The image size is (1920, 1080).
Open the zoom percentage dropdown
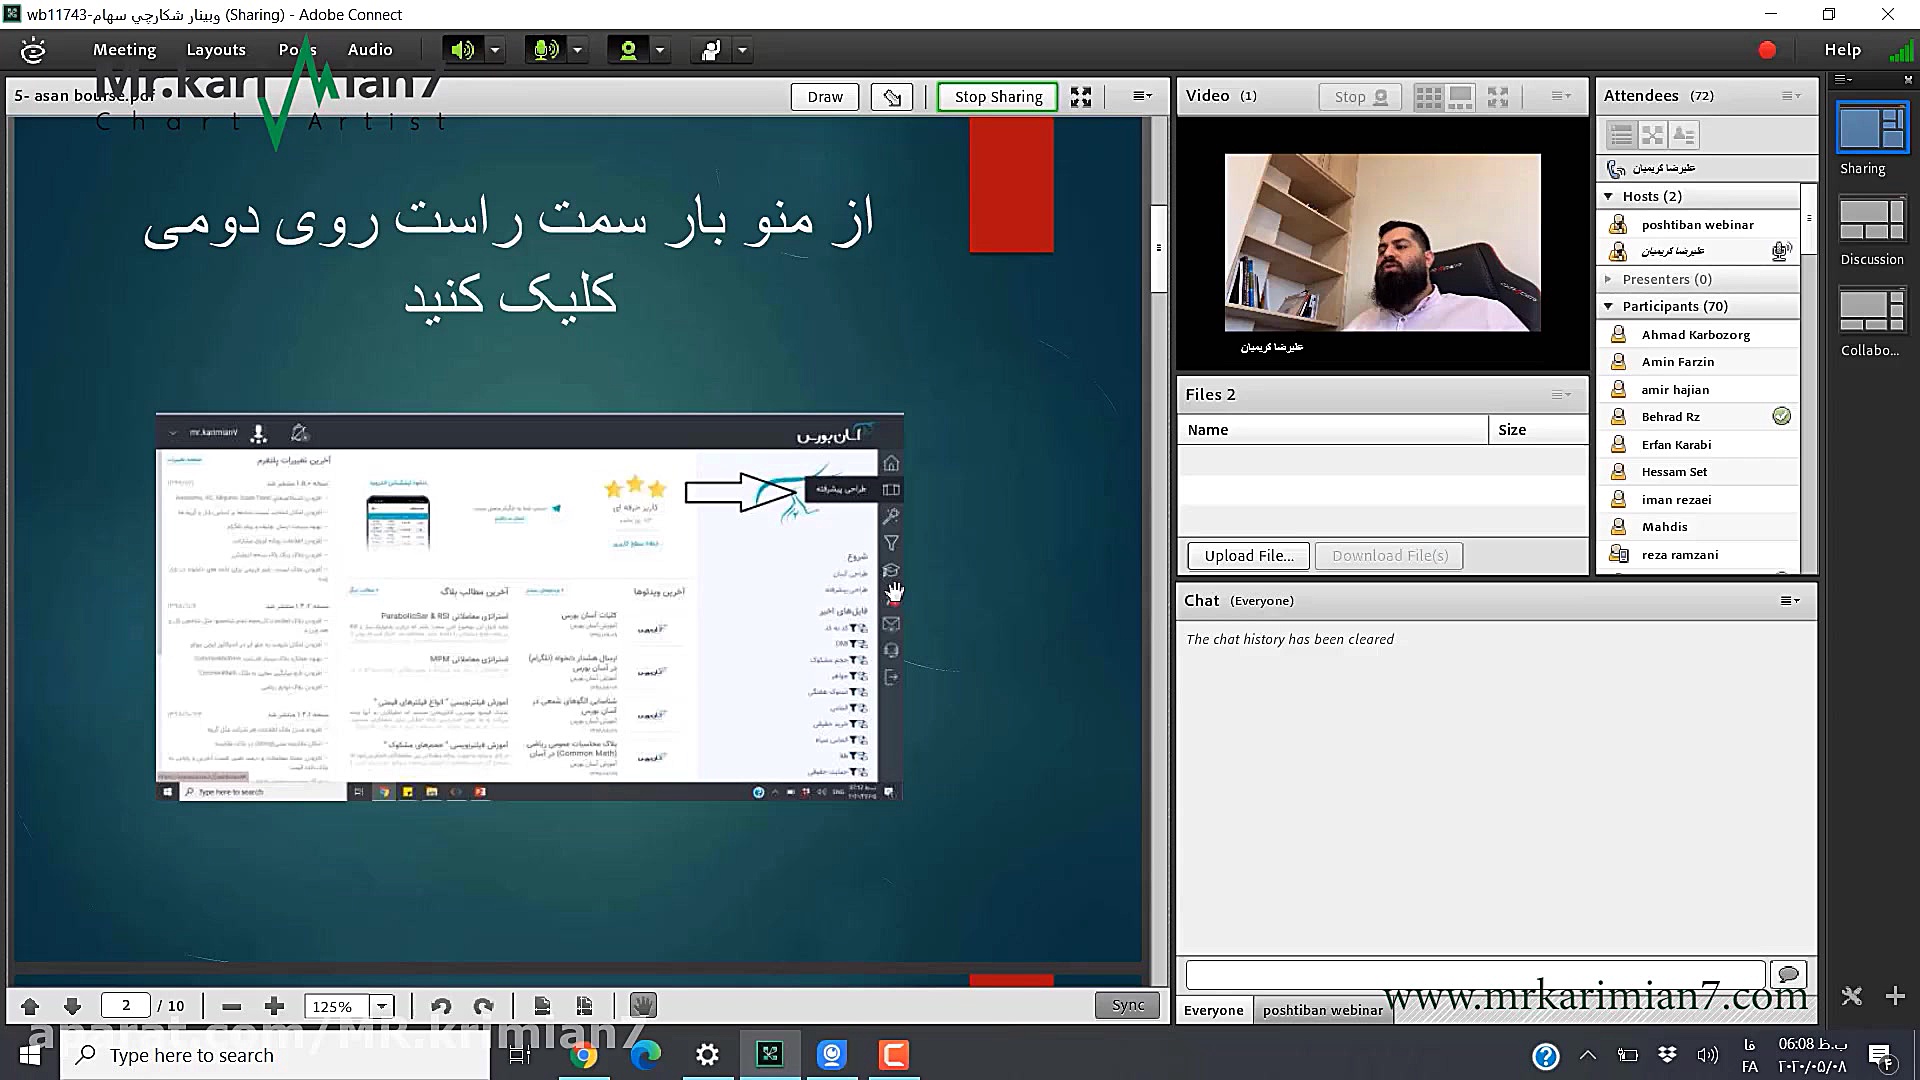pyautogui.click(x=381, y=1006)
